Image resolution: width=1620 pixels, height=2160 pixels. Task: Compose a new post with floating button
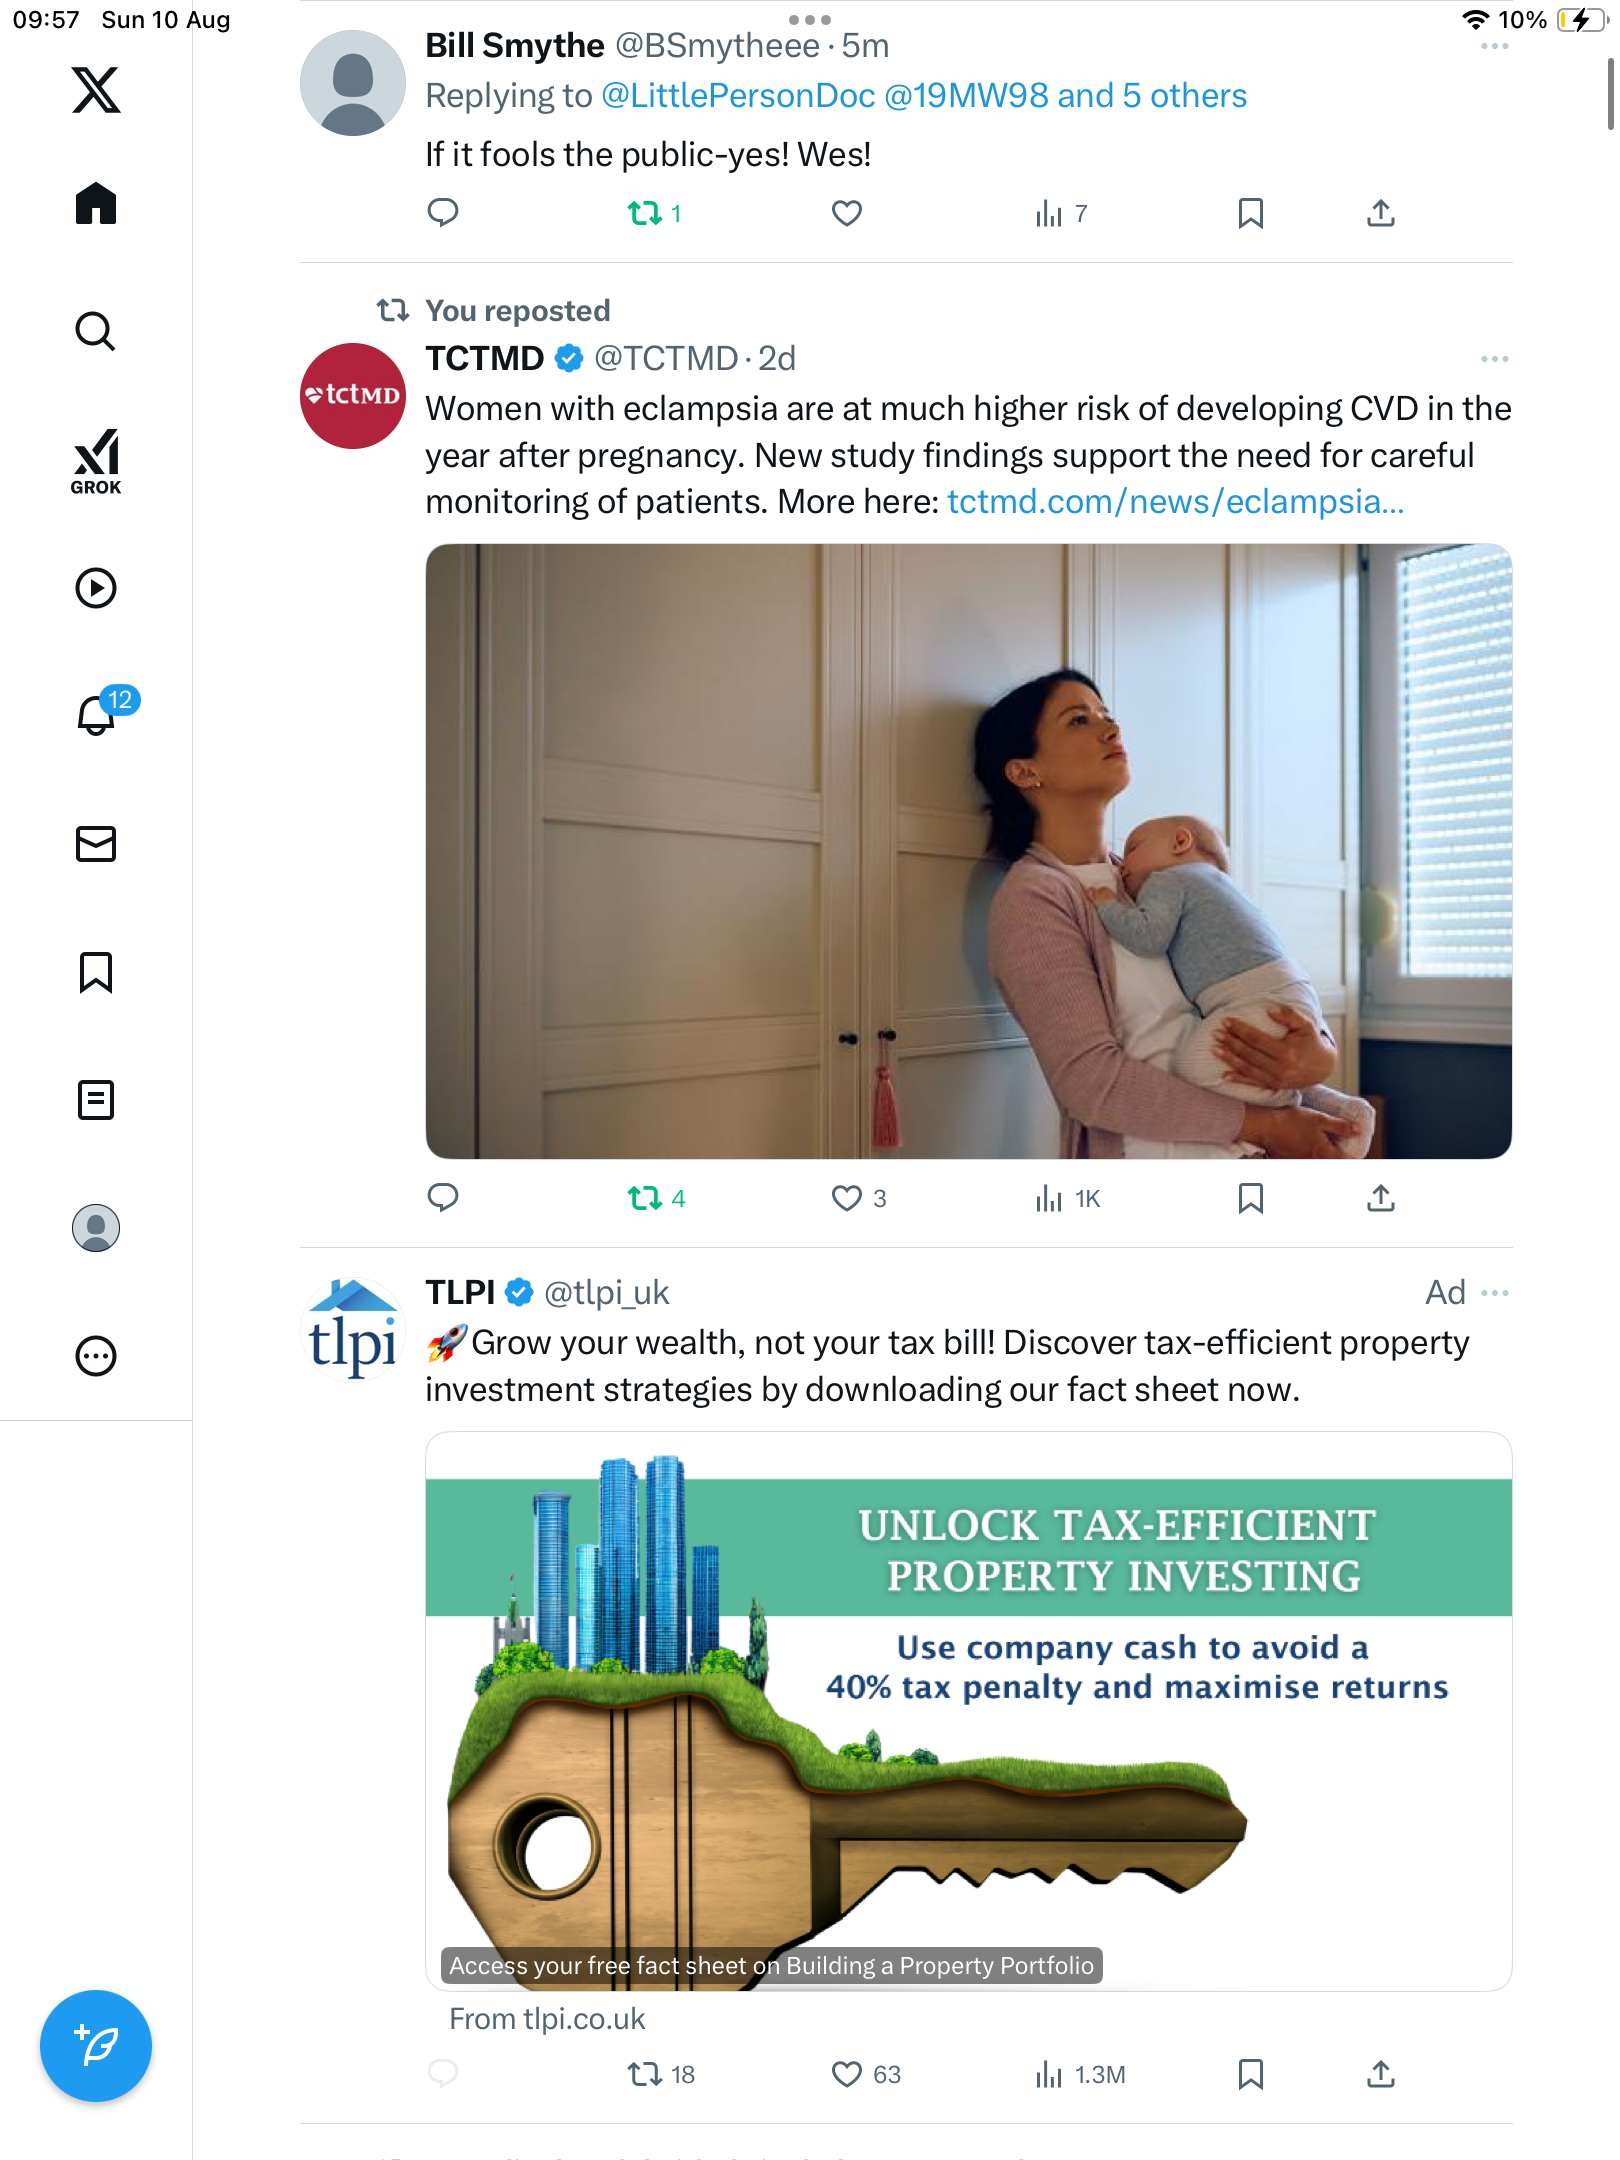coord(96,2046)
